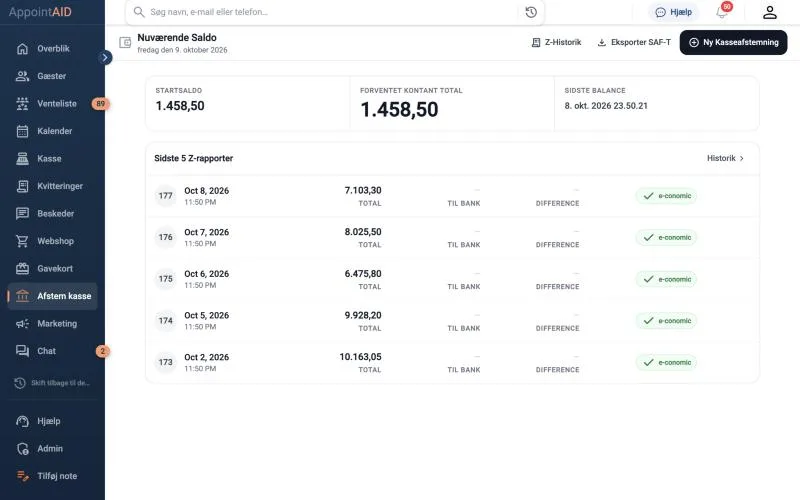Open Kvitteringer receipts section
The height and width of the screenshot is (500, 800).
point(53,186)
